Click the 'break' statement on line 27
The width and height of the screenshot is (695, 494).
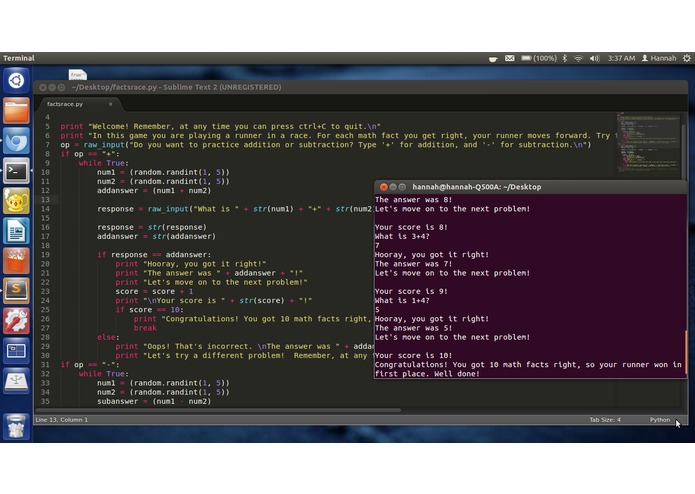pos(145,328)
